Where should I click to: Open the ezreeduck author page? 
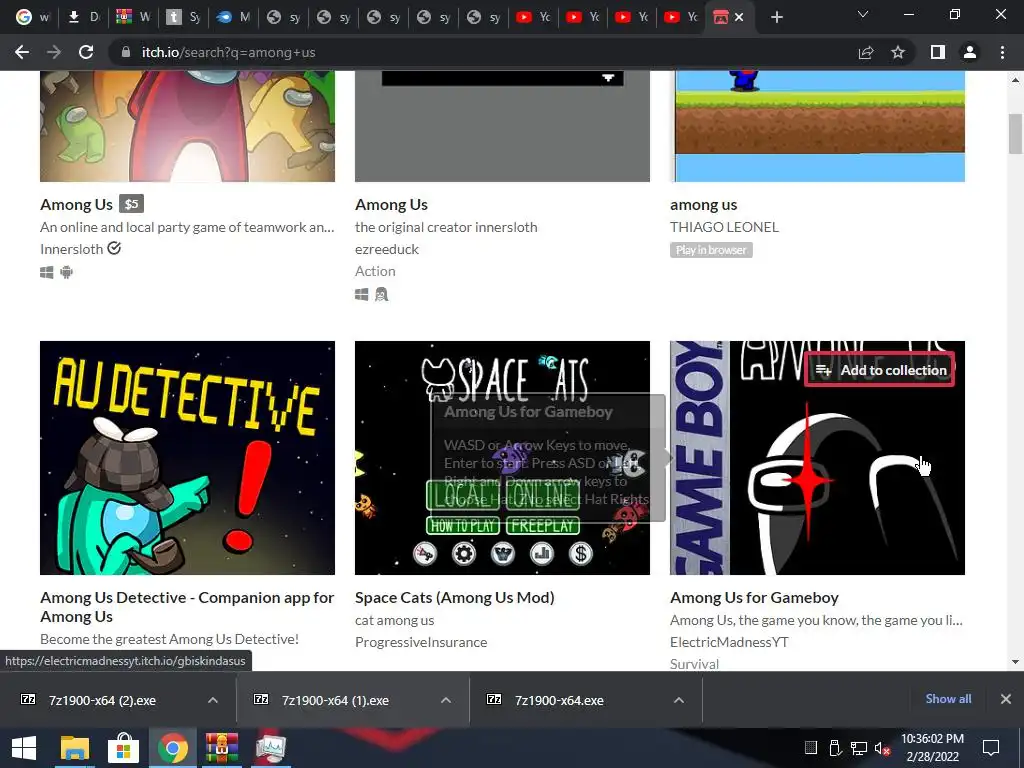(387, 249)
